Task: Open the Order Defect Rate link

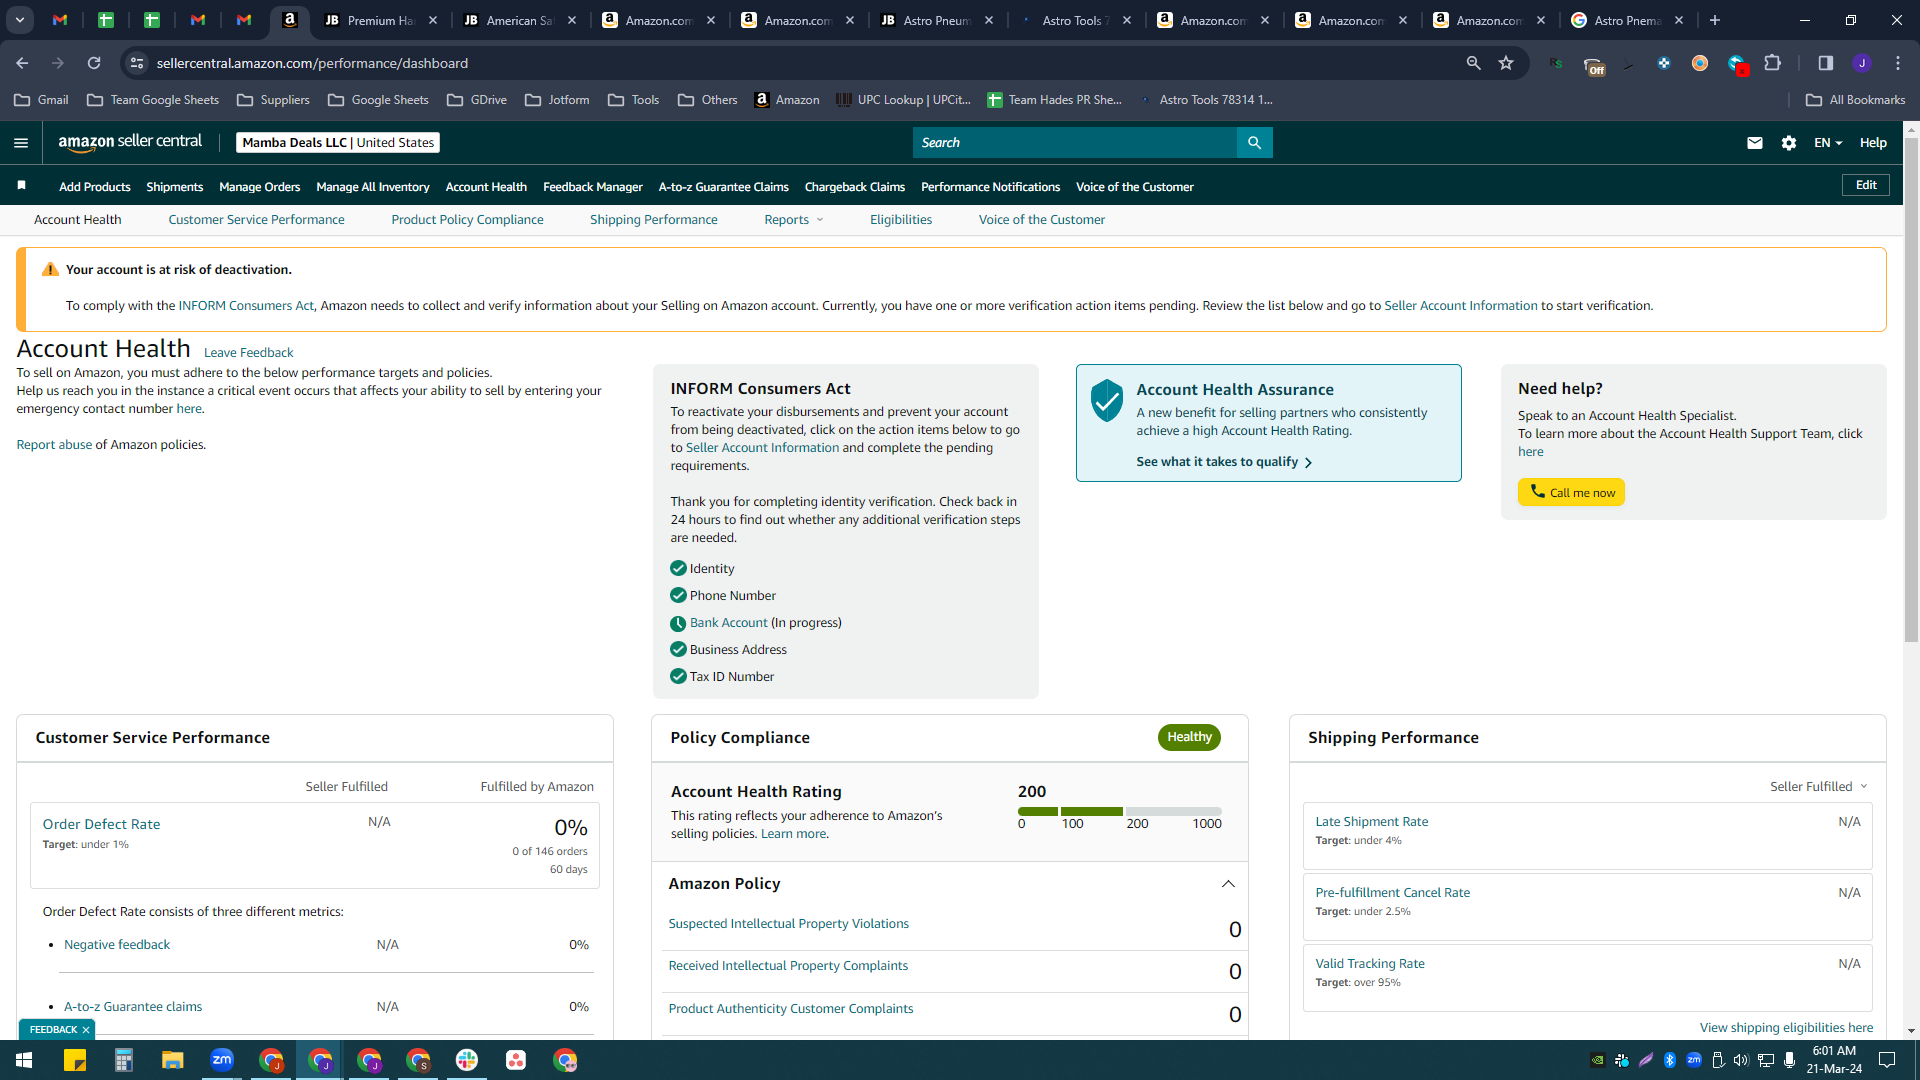Action: [x=101, y=824]
